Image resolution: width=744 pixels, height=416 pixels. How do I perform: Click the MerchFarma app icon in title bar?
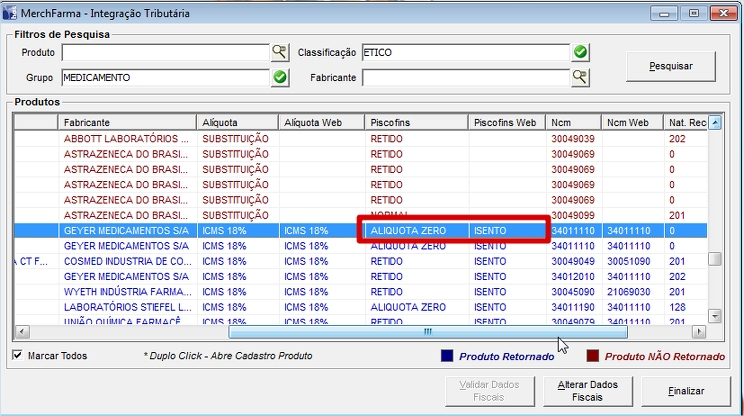[10, 13]
